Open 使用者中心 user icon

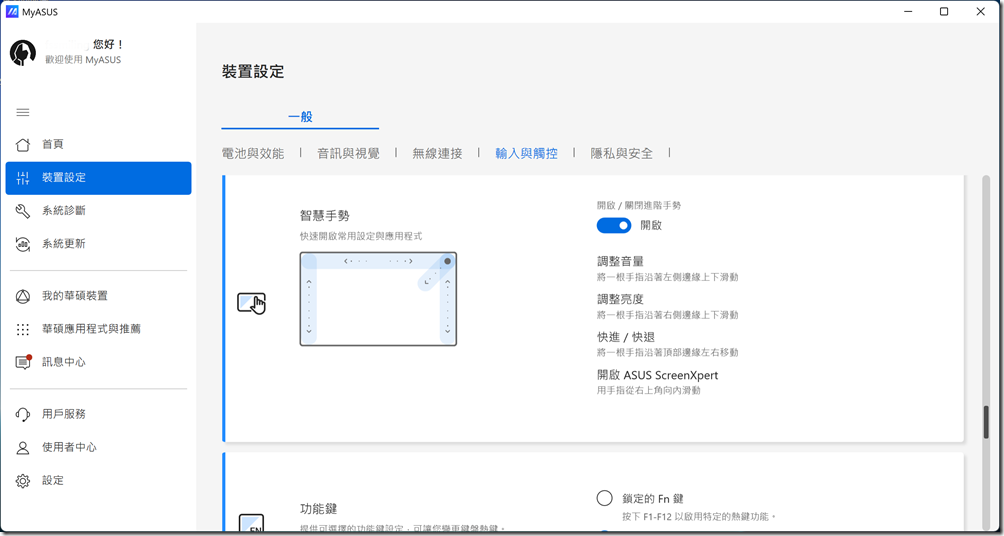(x=23, y=448)
